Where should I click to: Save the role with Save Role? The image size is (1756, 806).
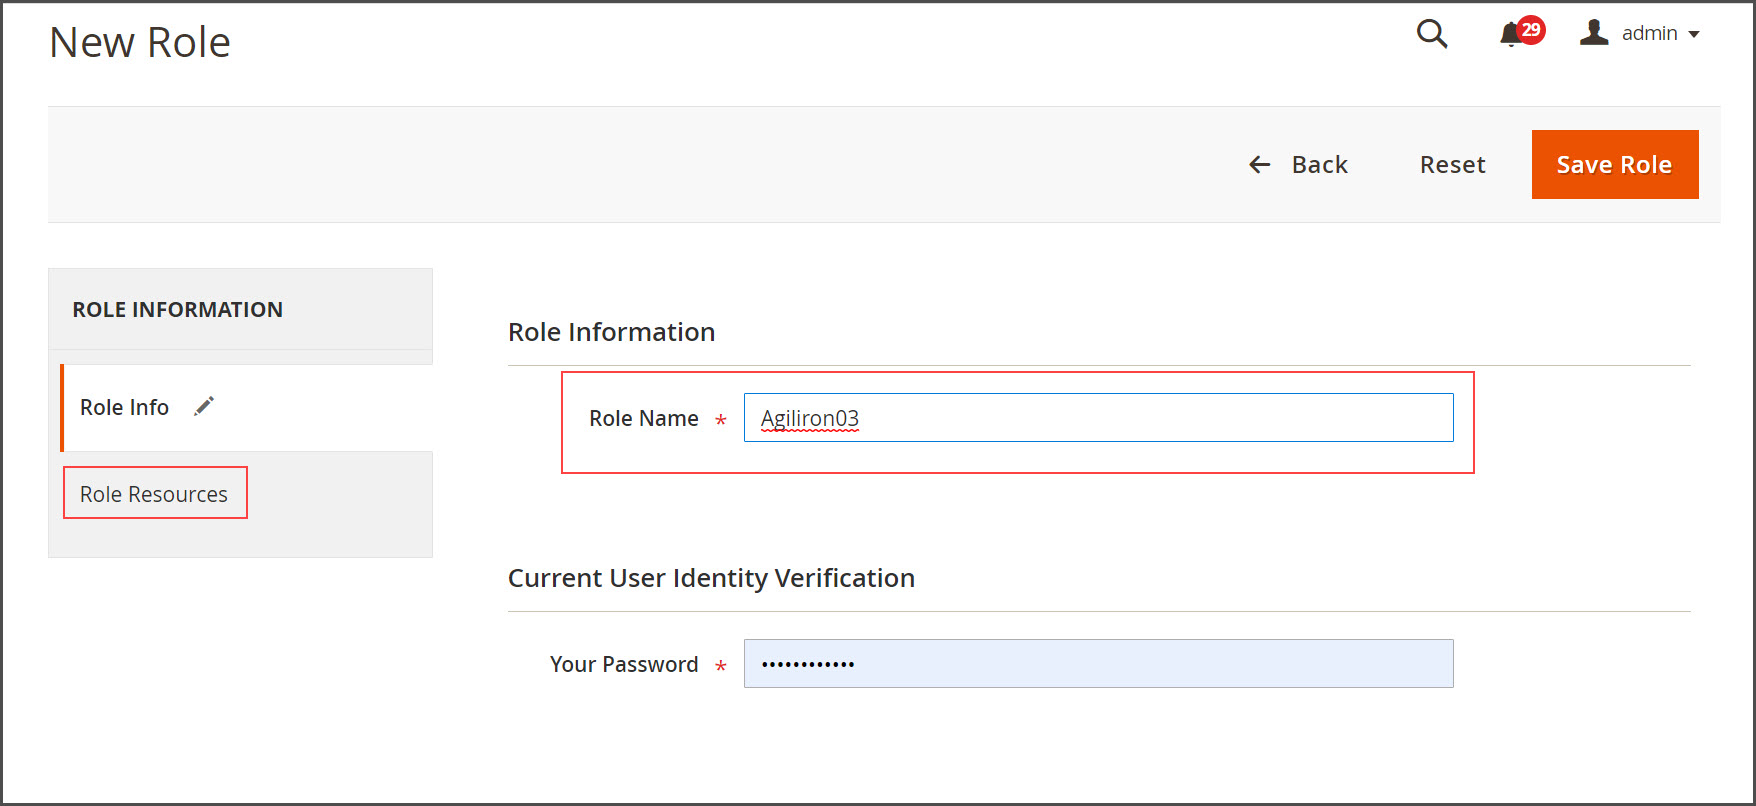(x=1614, y=165)
